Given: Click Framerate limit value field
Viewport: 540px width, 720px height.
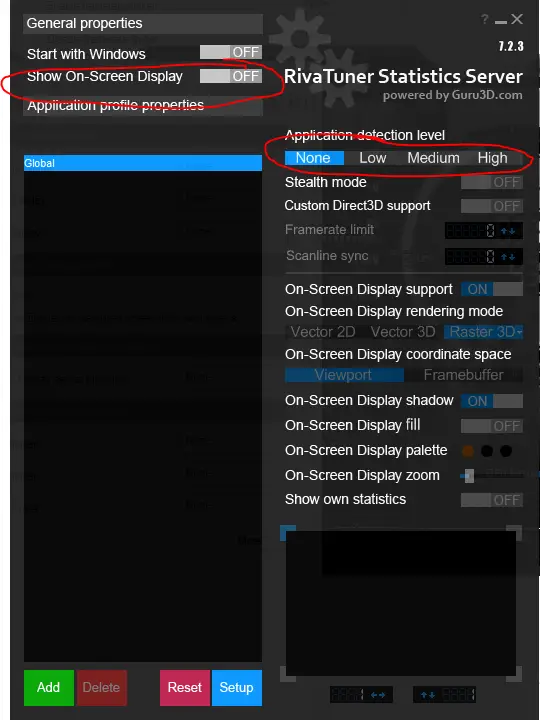Looking at the screenshot, I should pyautogui.click(x=471, y=230).
